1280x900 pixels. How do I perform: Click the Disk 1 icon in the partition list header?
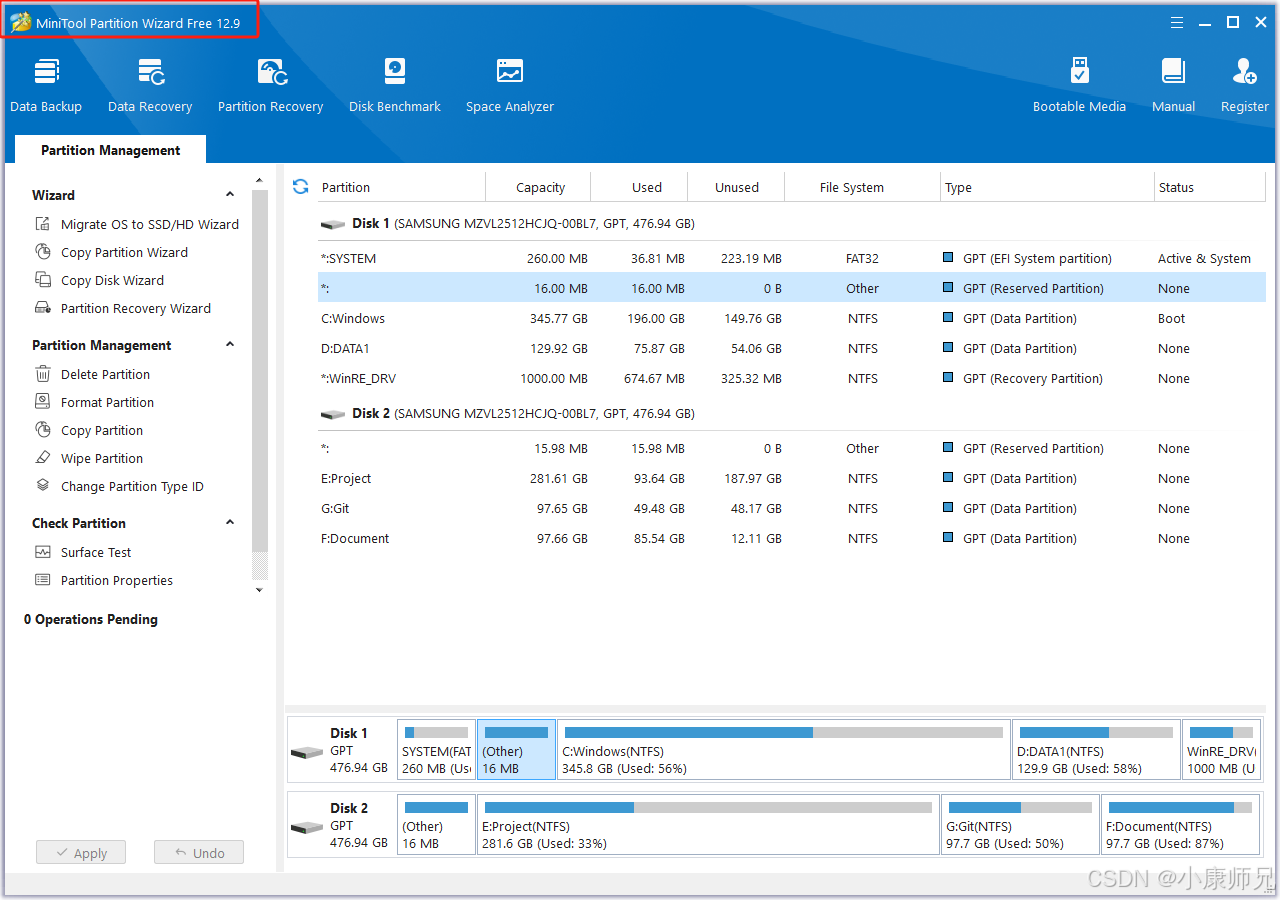[332, 224]
